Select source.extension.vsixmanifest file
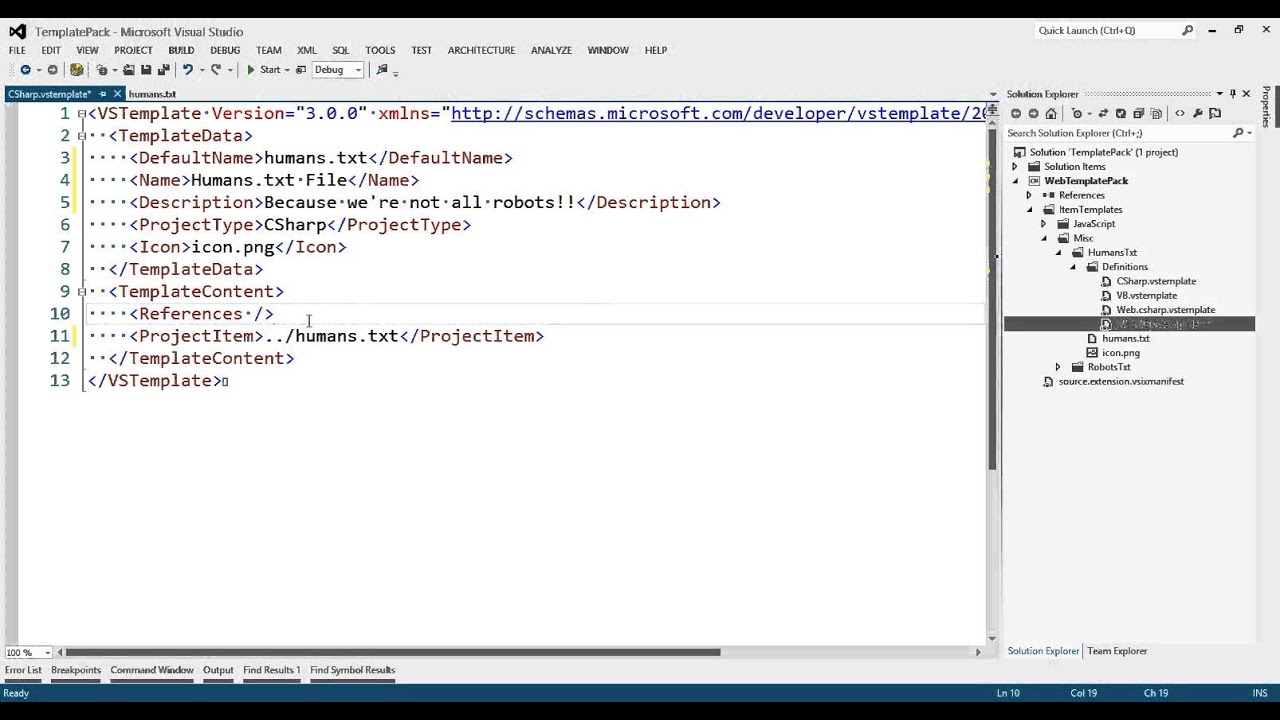 coord(1121,382)
